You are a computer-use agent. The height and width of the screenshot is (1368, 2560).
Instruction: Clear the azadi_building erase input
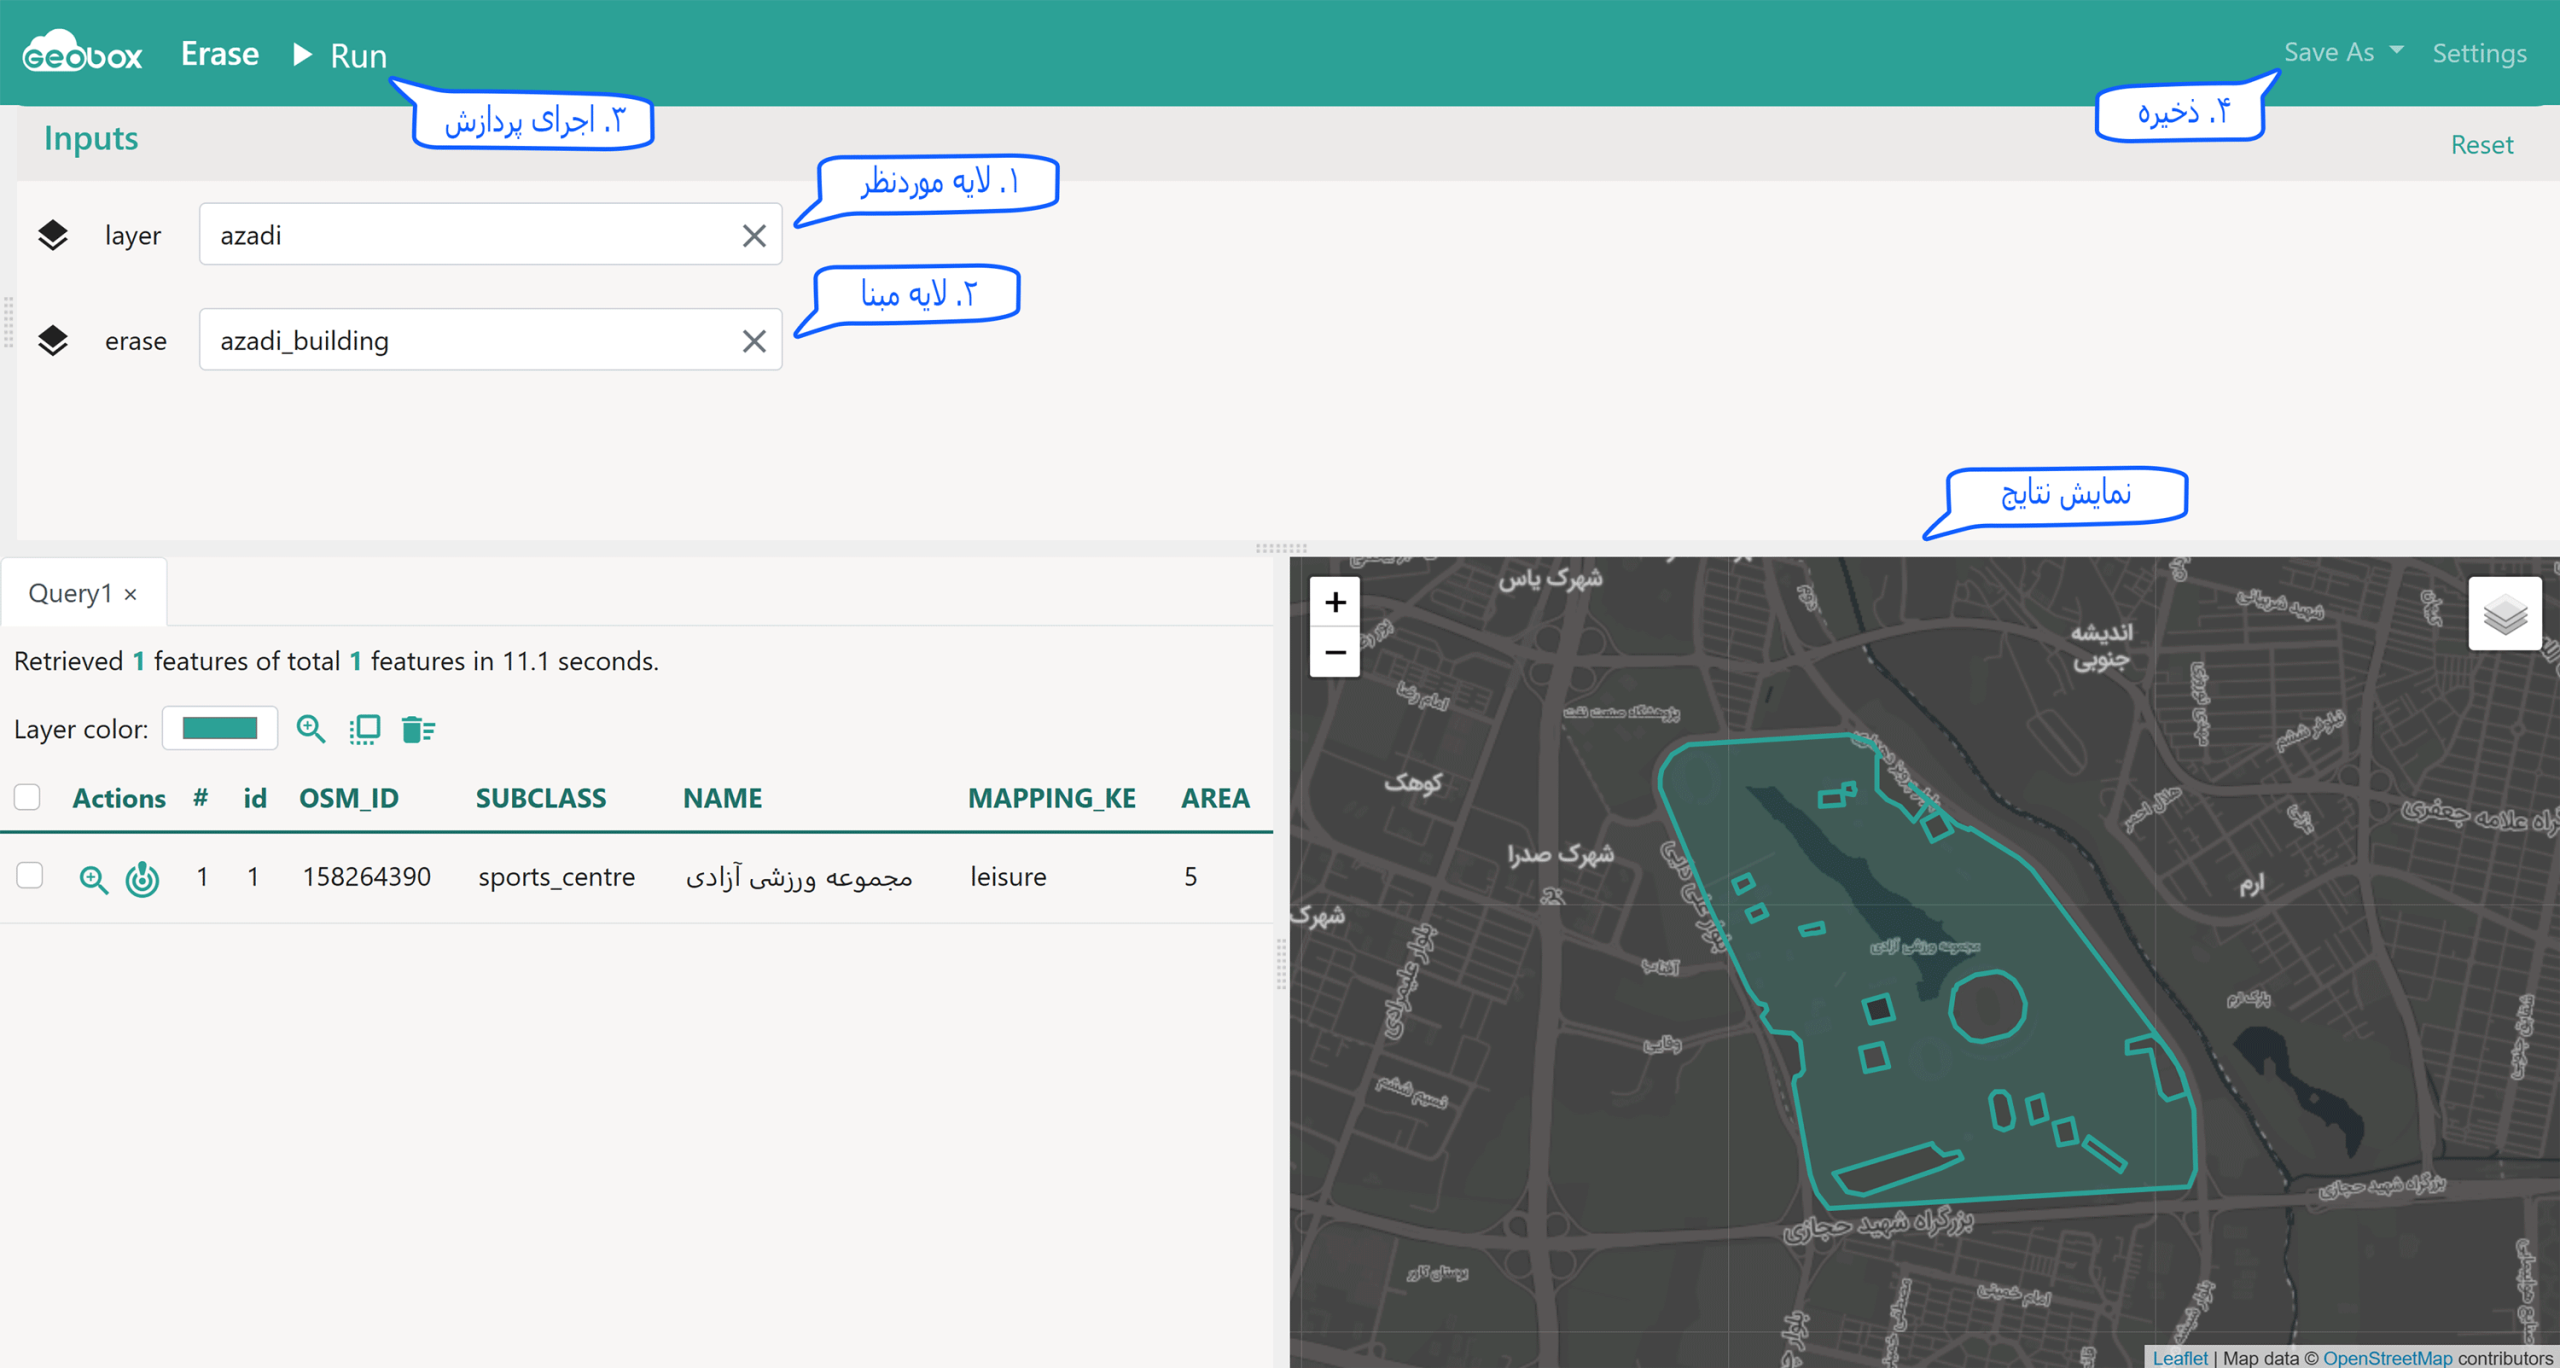(754, 341)
